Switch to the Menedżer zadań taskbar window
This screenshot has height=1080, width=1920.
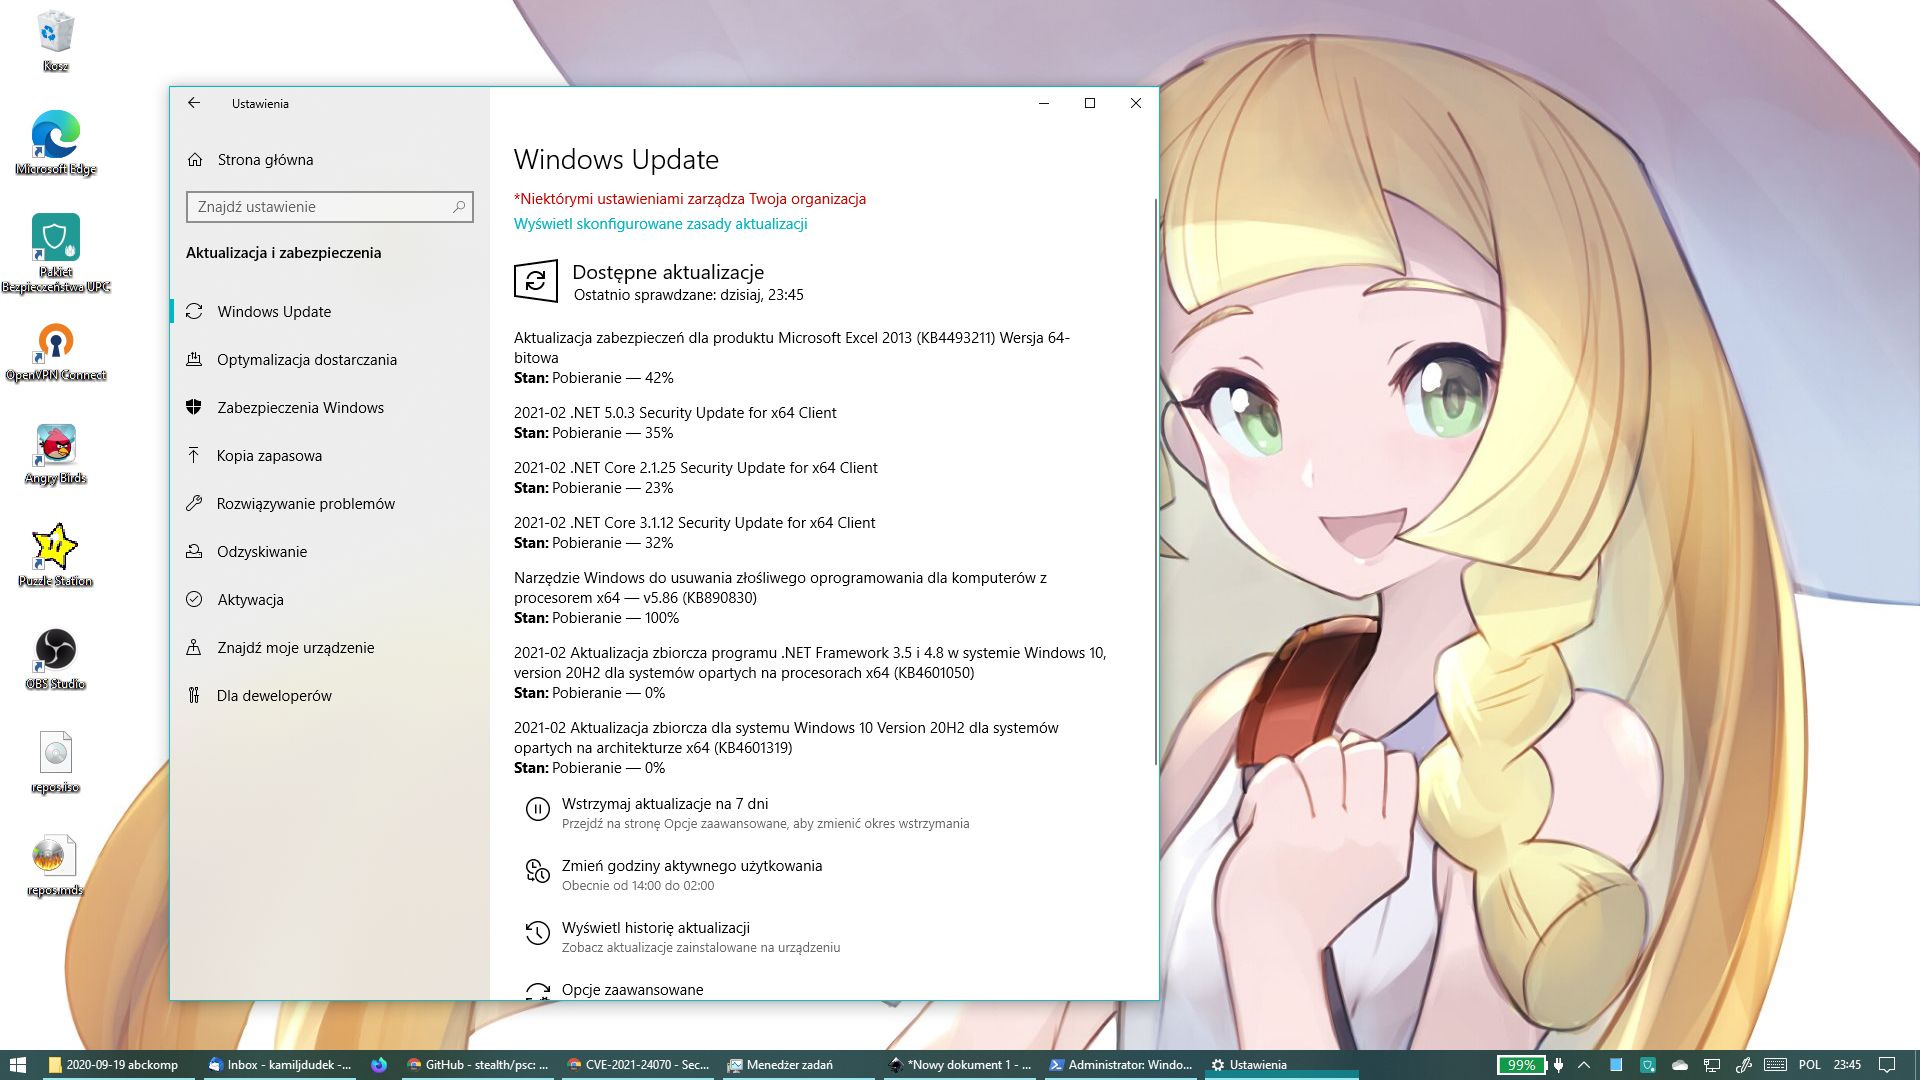point(788,1065)
